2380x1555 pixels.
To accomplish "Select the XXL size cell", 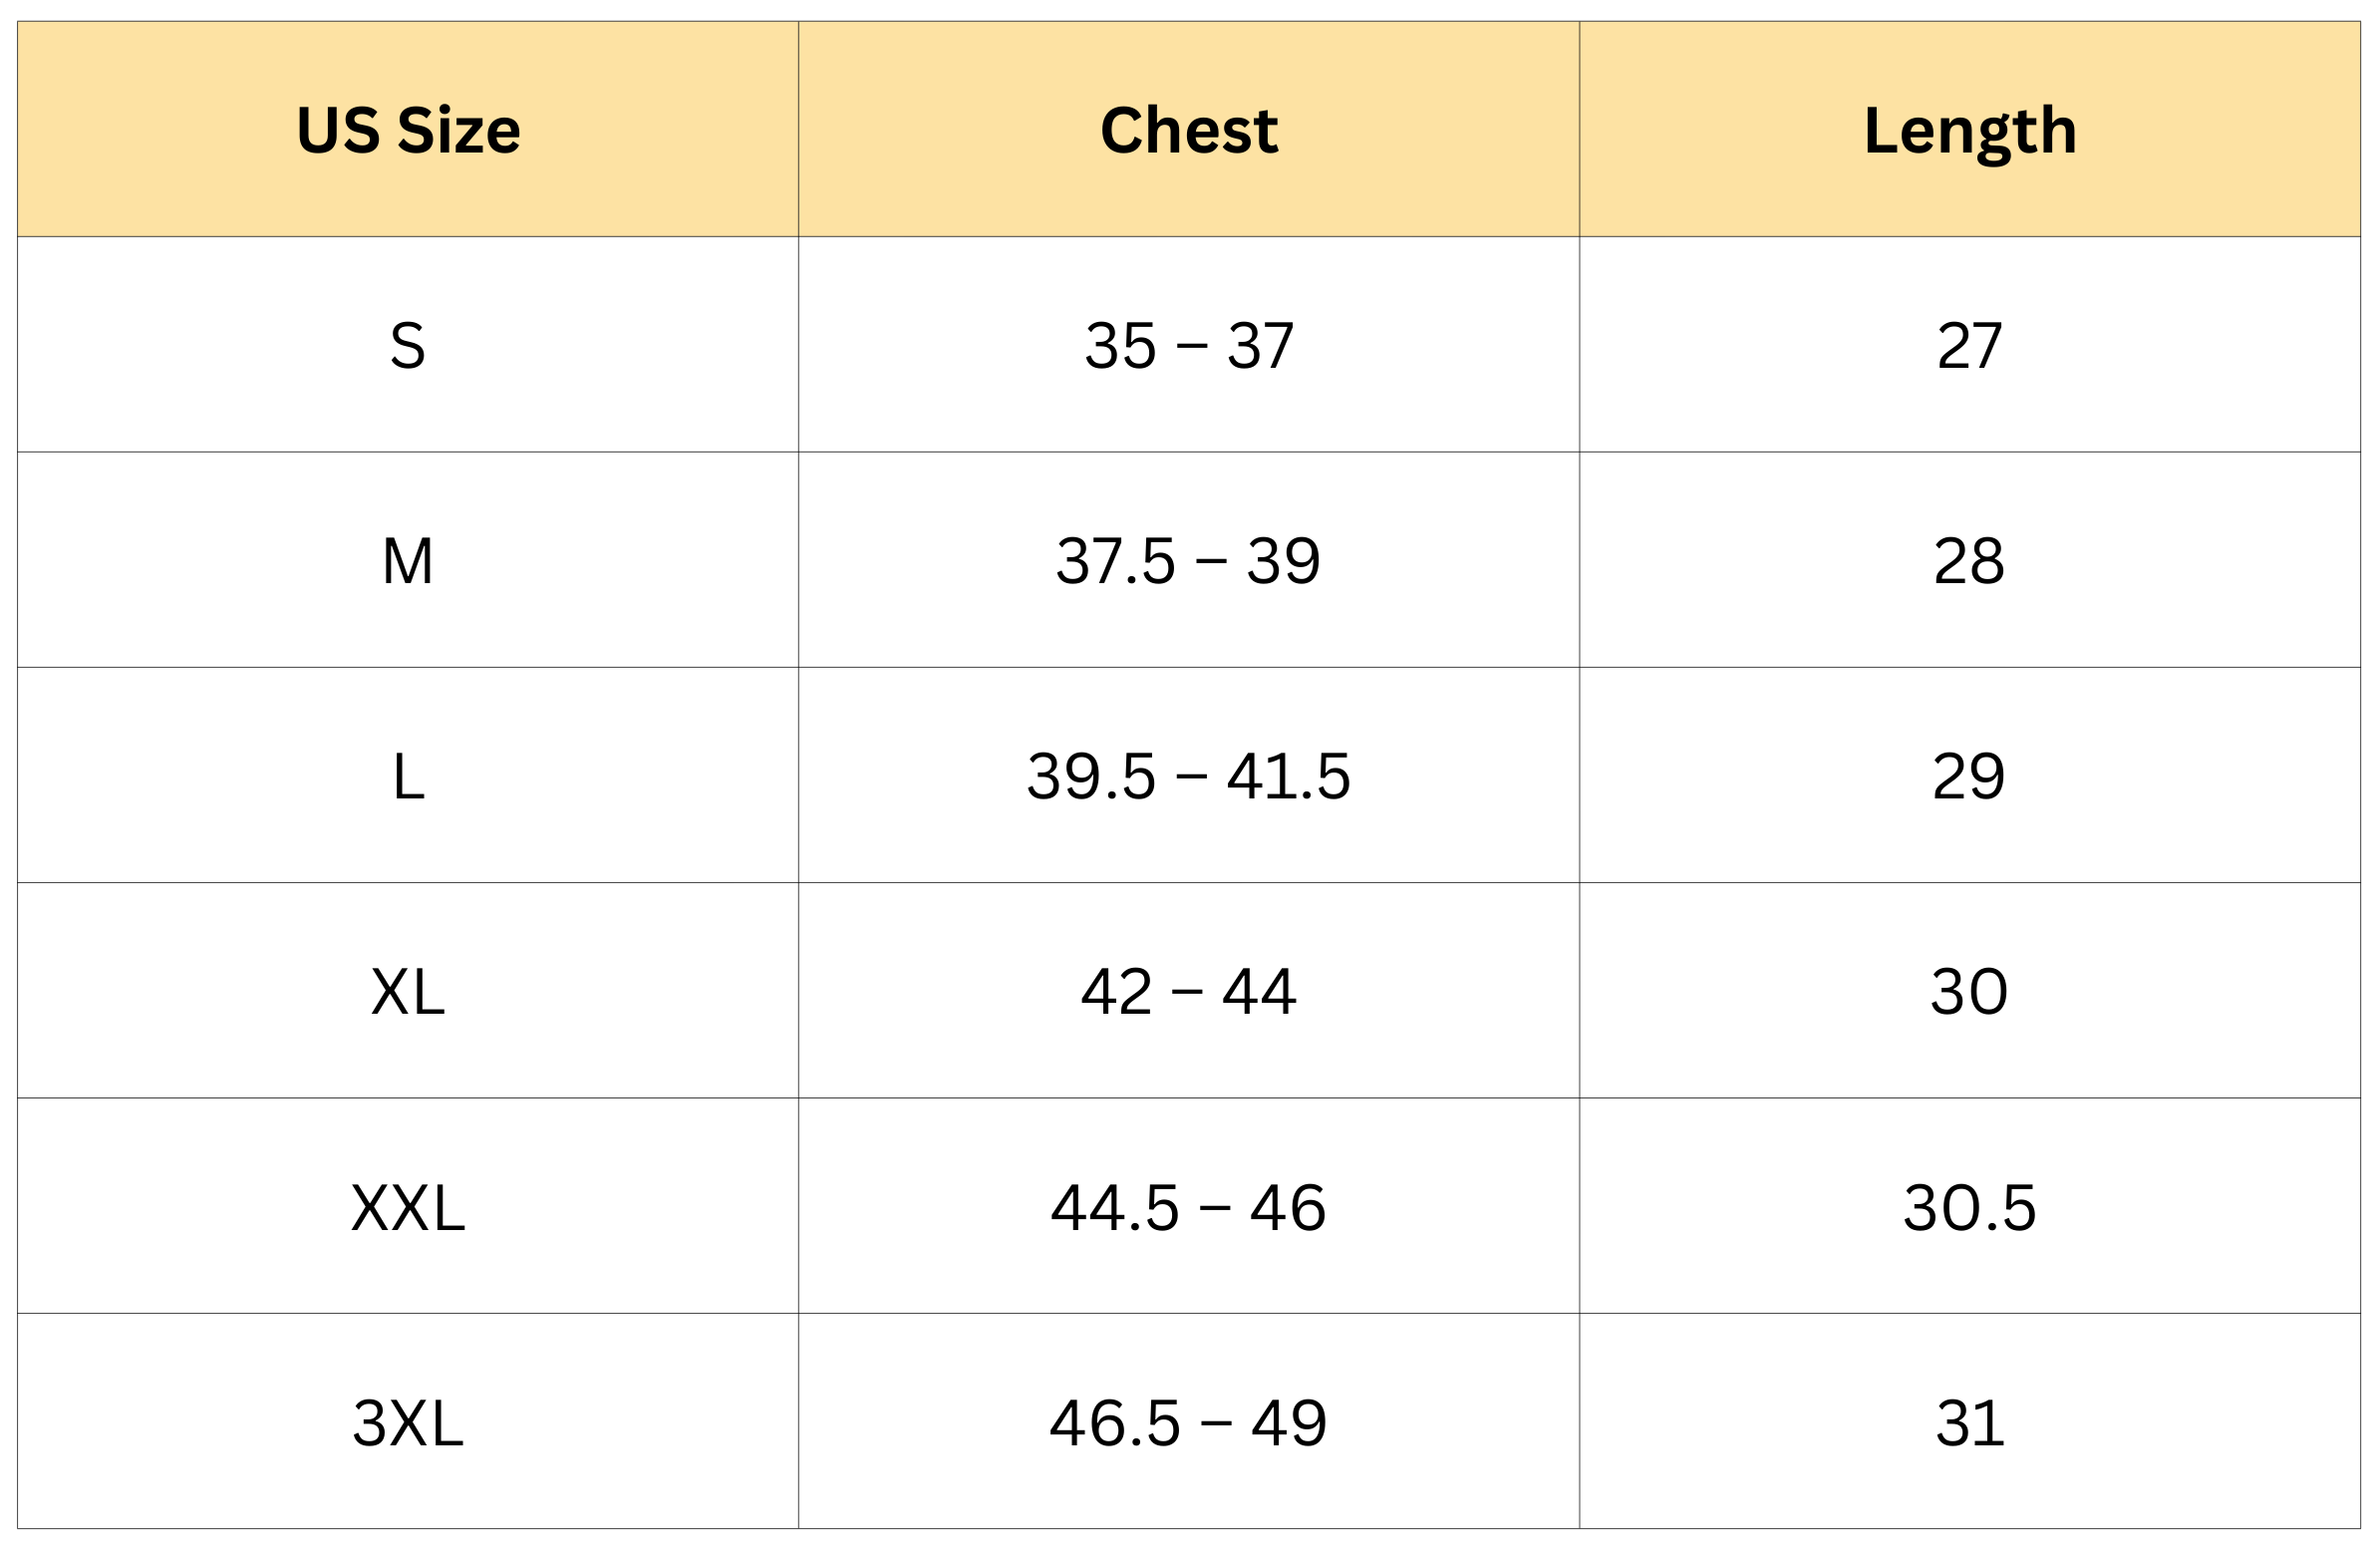I will point(408,1208).
